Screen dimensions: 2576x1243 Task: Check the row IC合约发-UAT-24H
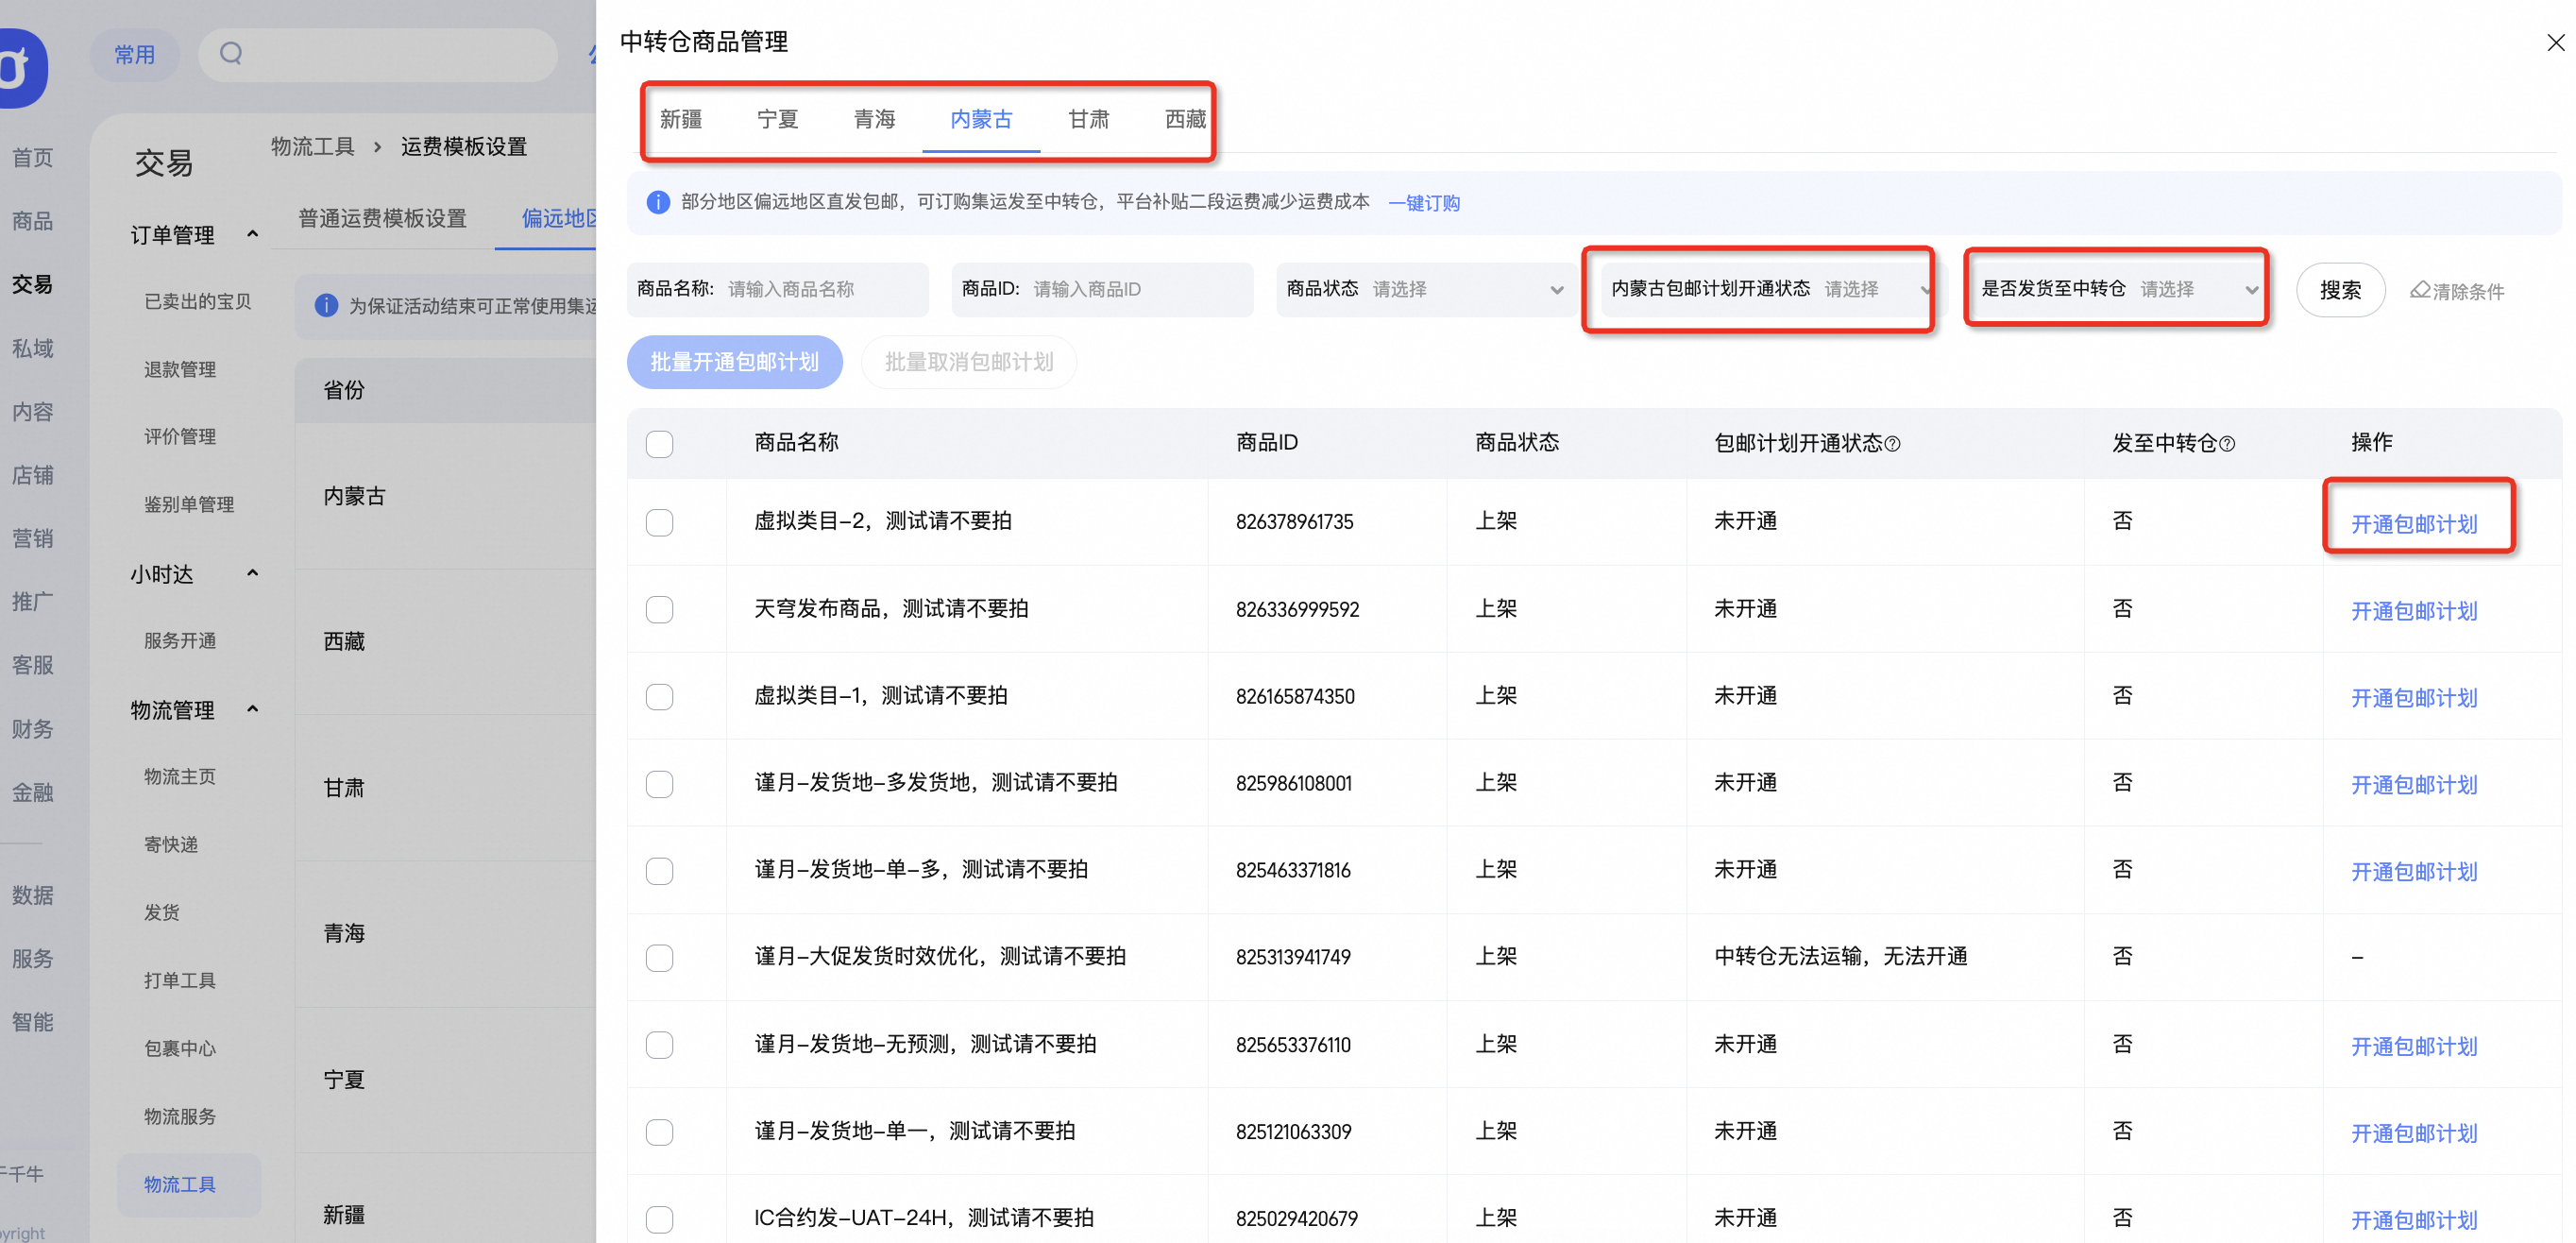pyautogui.click(x=659, y=1218)
